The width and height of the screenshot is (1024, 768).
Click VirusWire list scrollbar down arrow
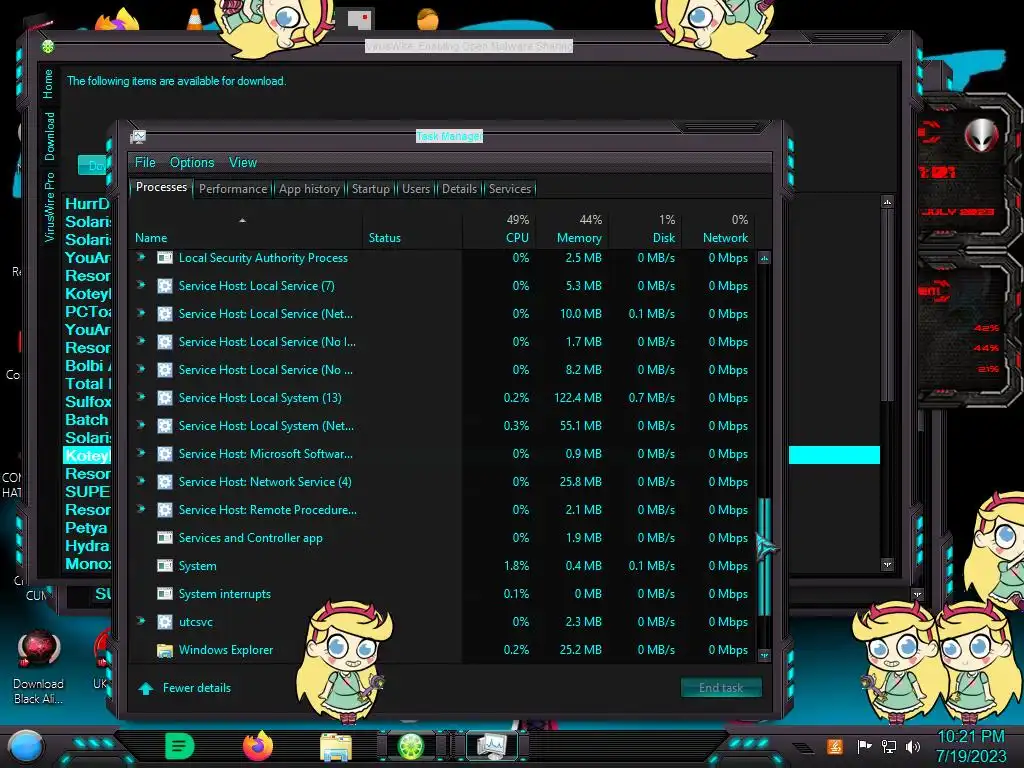coord(887,564)
